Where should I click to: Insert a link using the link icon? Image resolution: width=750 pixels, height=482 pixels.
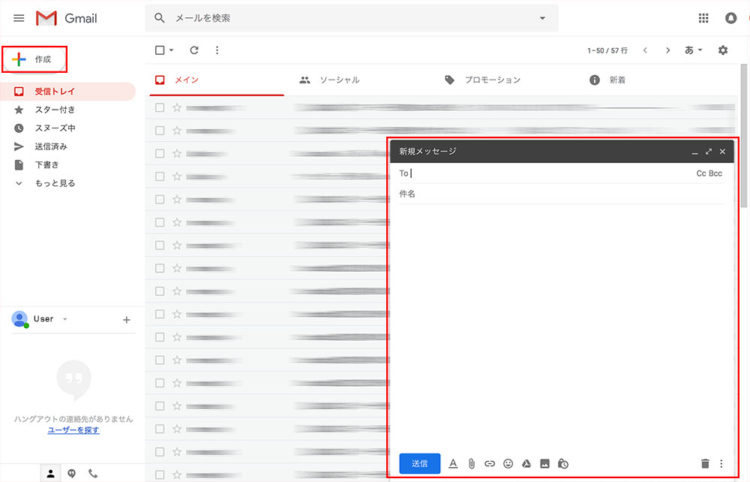(x=489, y=464)
